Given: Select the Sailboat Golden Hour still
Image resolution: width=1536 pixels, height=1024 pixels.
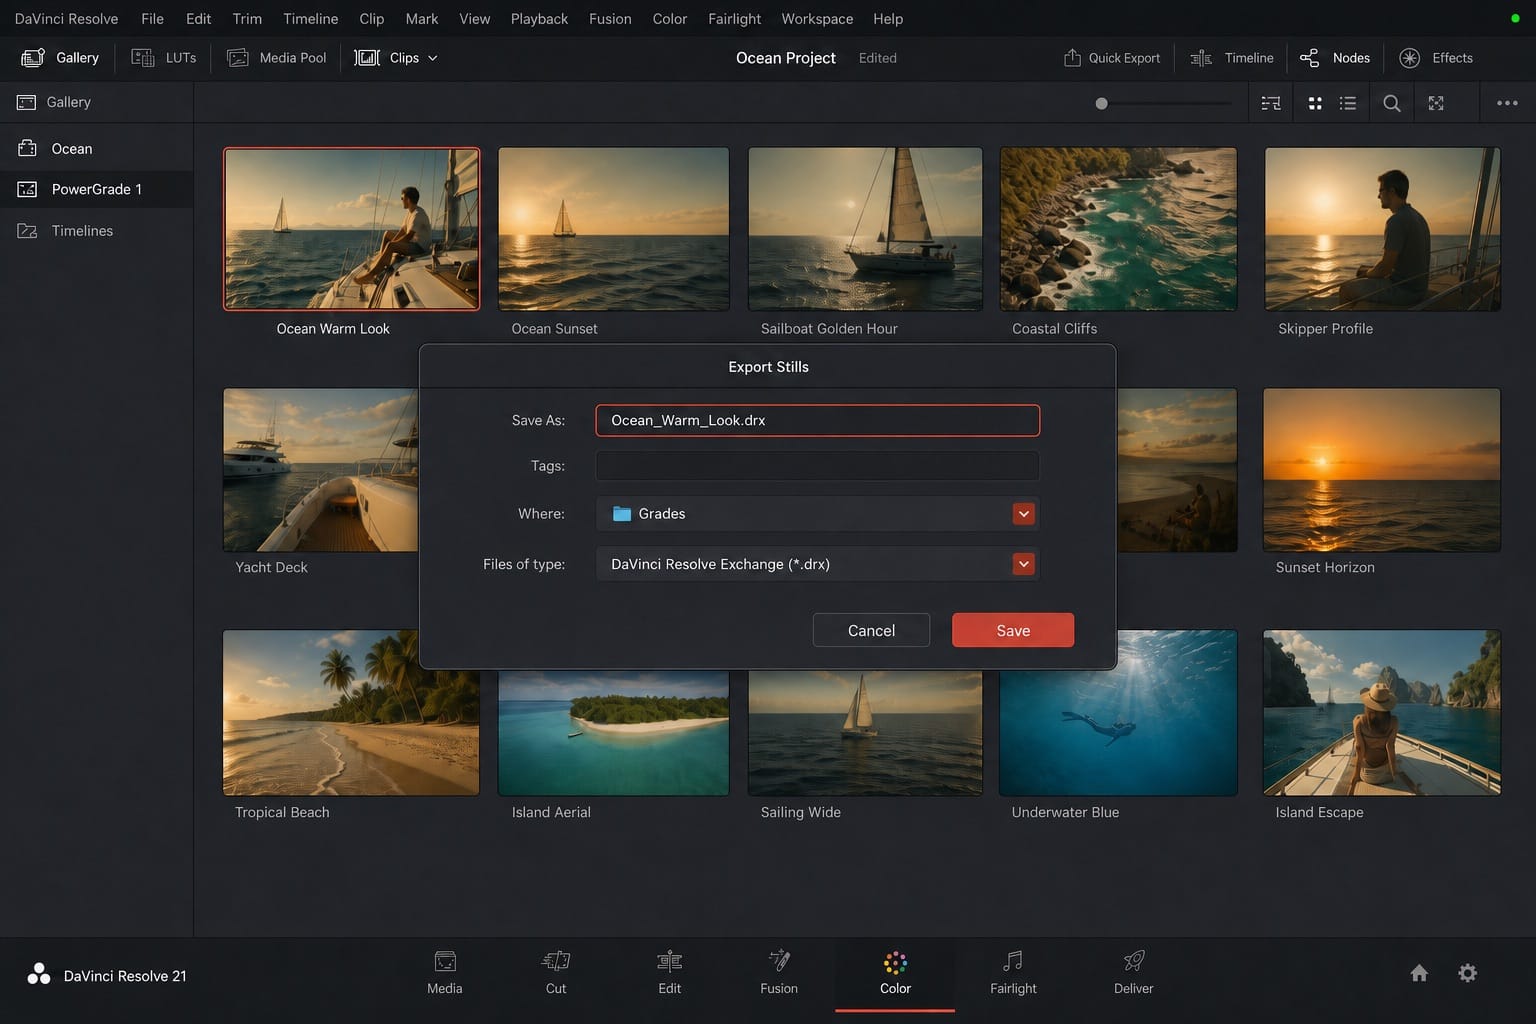Looking at the screenshot, I should [865, 229].
